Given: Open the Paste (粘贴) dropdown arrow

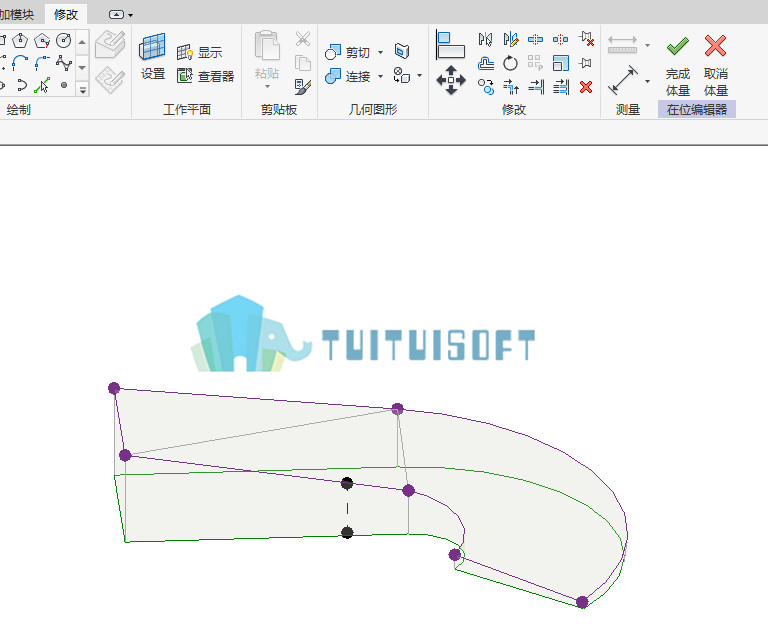Looking at the screenshot, I should 267,87.
